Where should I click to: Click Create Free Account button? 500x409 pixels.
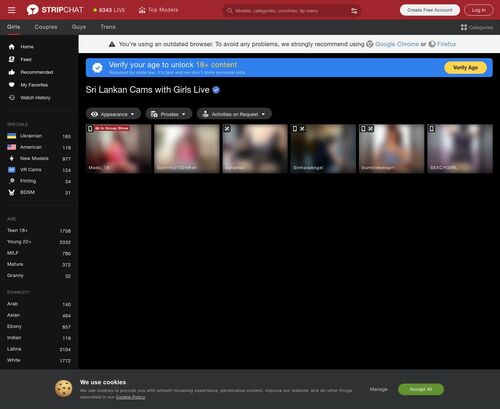[430, 10]
